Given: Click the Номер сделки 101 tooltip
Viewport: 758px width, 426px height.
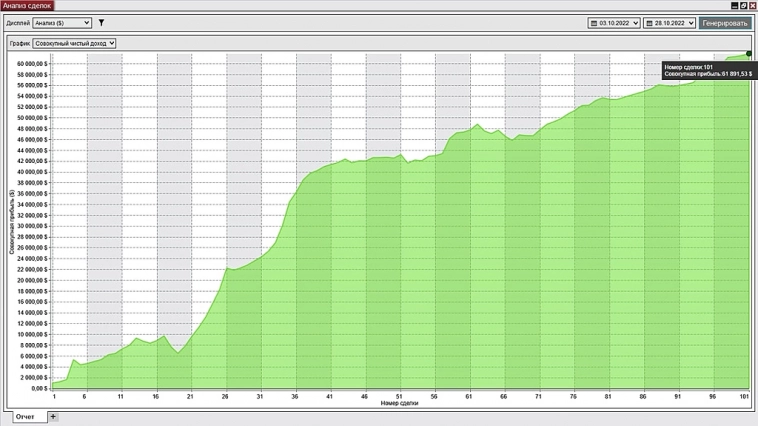Looking at the screenshot, I should tap(708, 70).
